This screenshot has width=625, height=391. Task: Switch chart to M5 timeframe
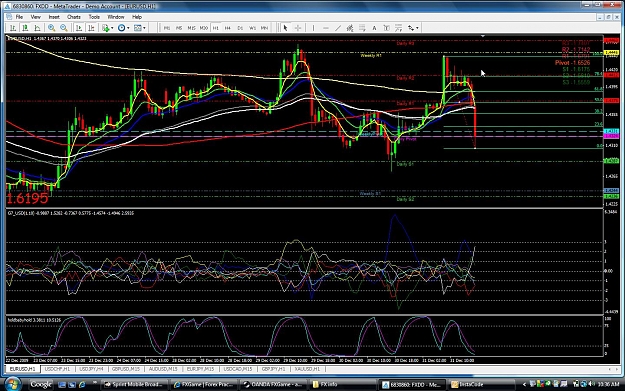[179, 28]
